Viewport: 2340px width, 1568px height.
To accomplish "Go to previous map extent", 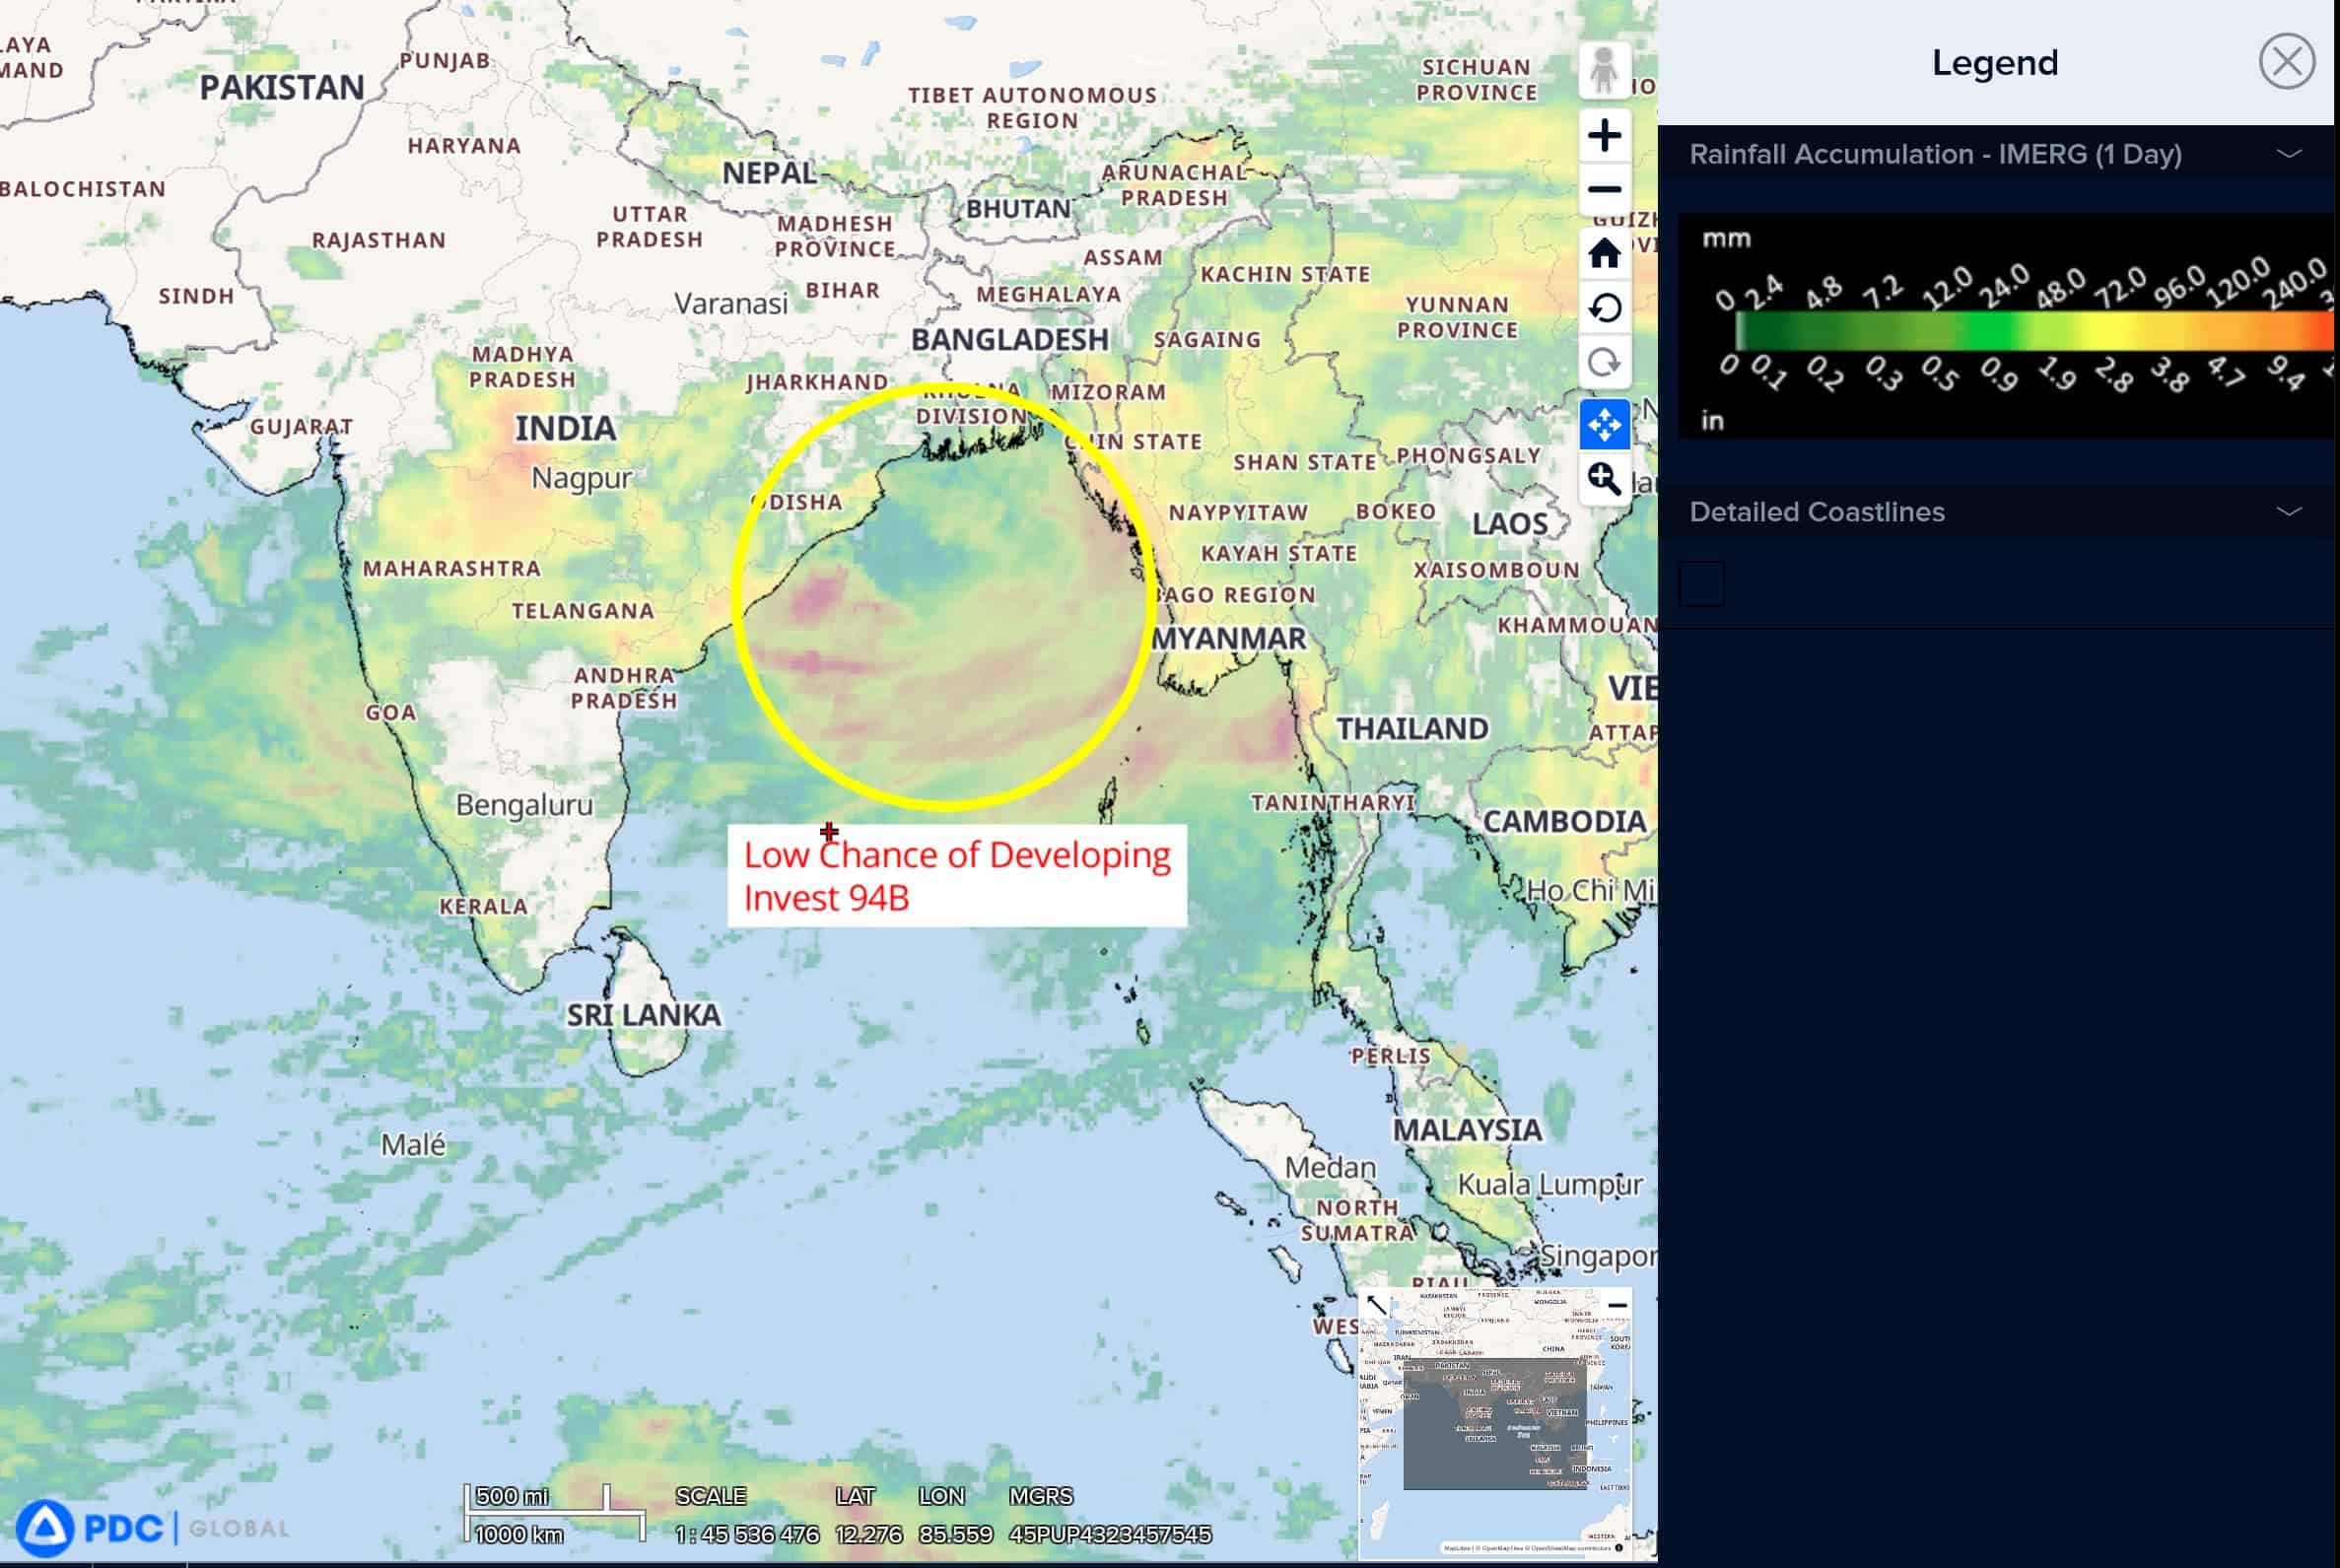I will 1604,308.
